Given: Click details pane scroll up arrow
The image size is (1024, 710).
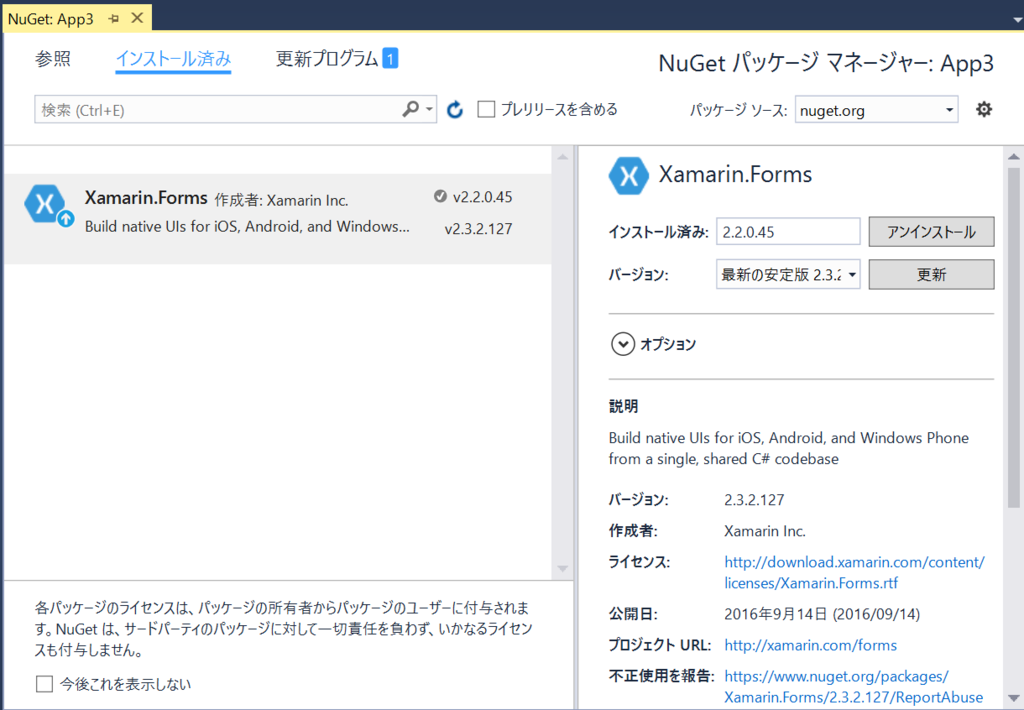Looking at the screenshot, I should (x=1014, y=157).
